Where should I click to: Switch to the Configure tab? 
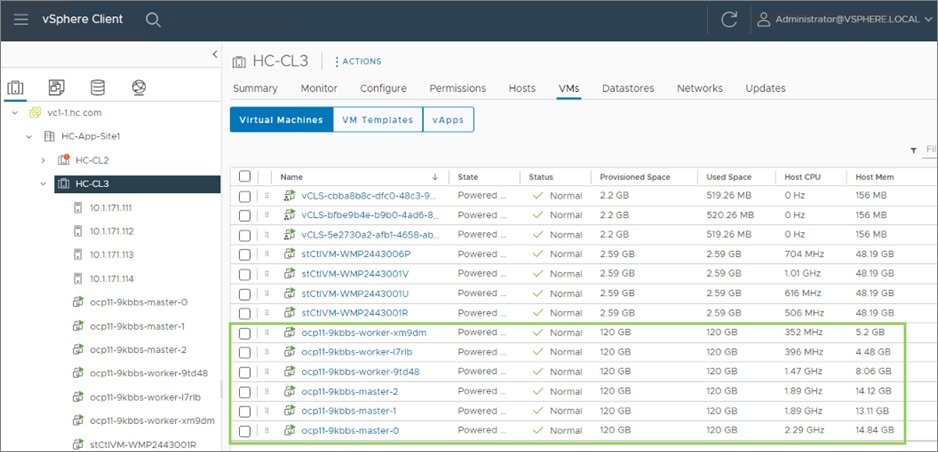pos(383,88)
